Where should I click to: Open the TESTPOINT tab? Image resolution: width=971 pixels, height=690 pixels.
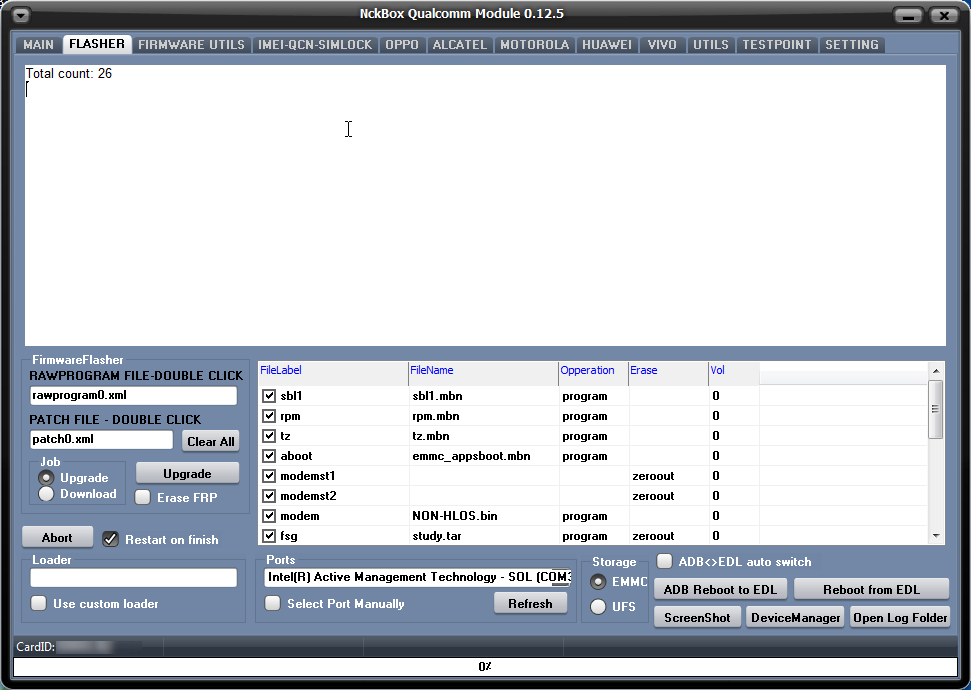(x=777, y=45)
